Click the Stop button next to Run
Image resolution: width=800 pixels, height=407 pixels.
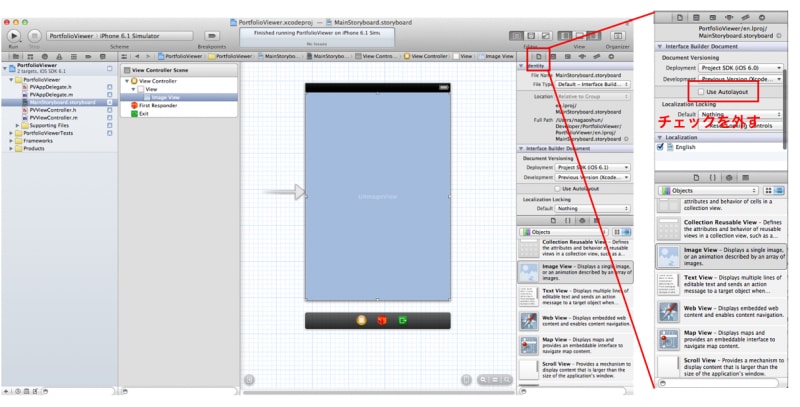coord(36,36)
